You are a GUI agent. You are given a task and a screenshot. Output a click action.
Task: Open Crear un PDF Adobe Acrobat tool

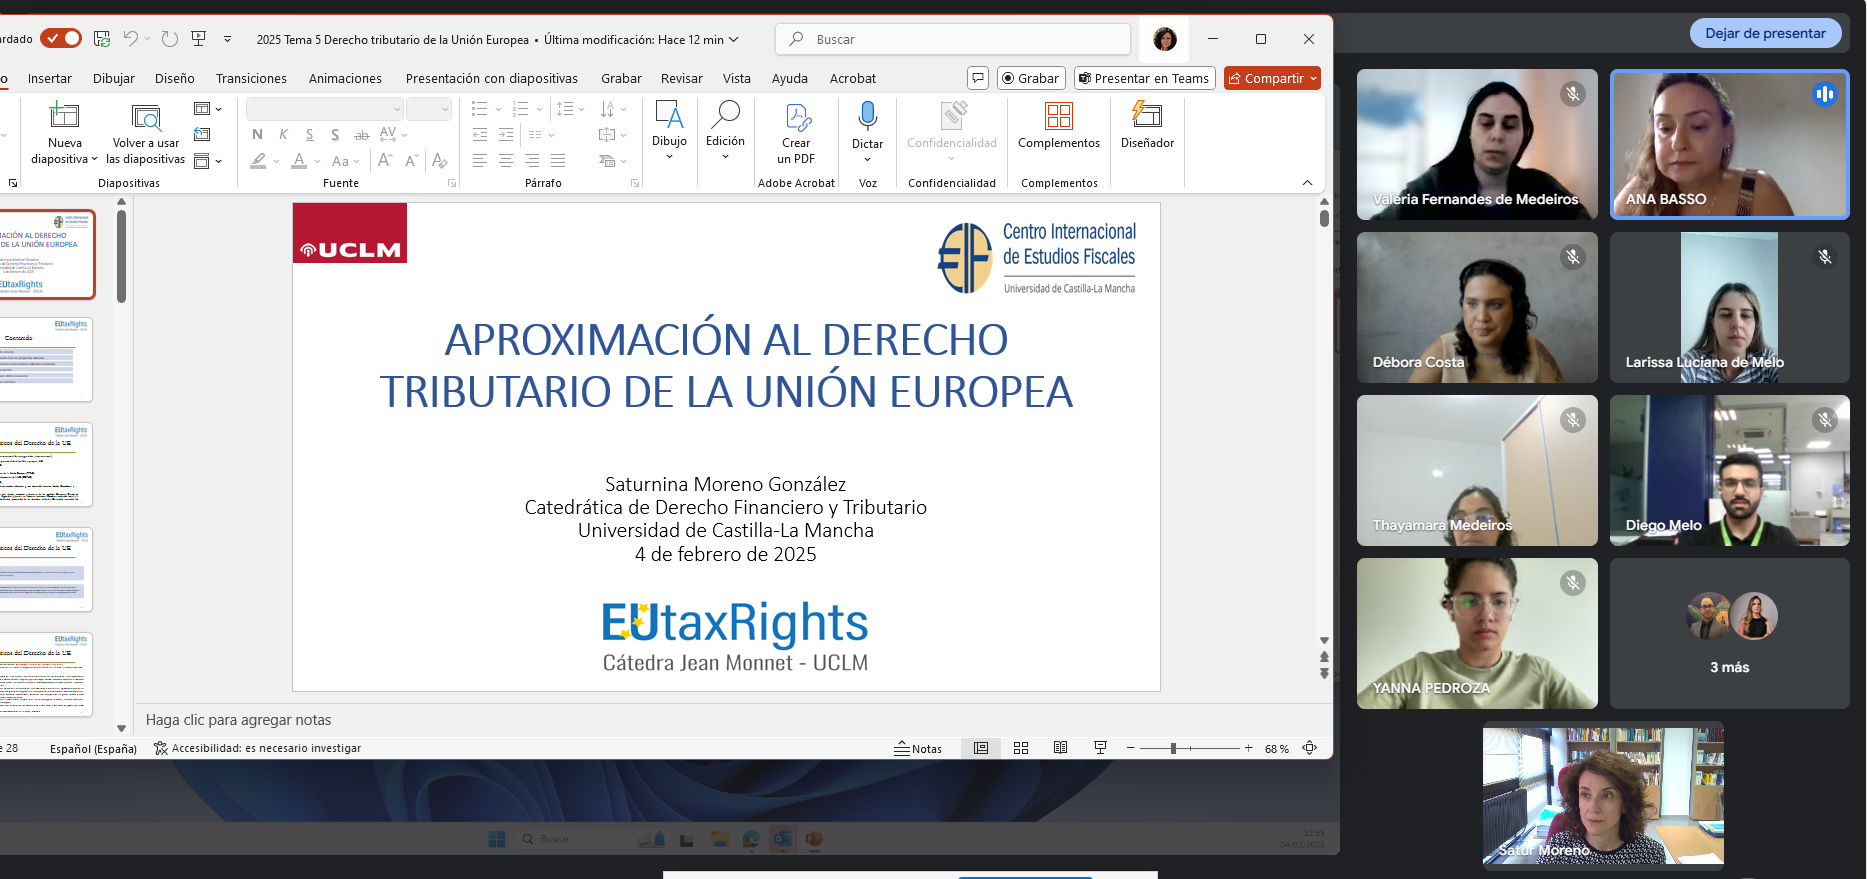click(796, 133)
